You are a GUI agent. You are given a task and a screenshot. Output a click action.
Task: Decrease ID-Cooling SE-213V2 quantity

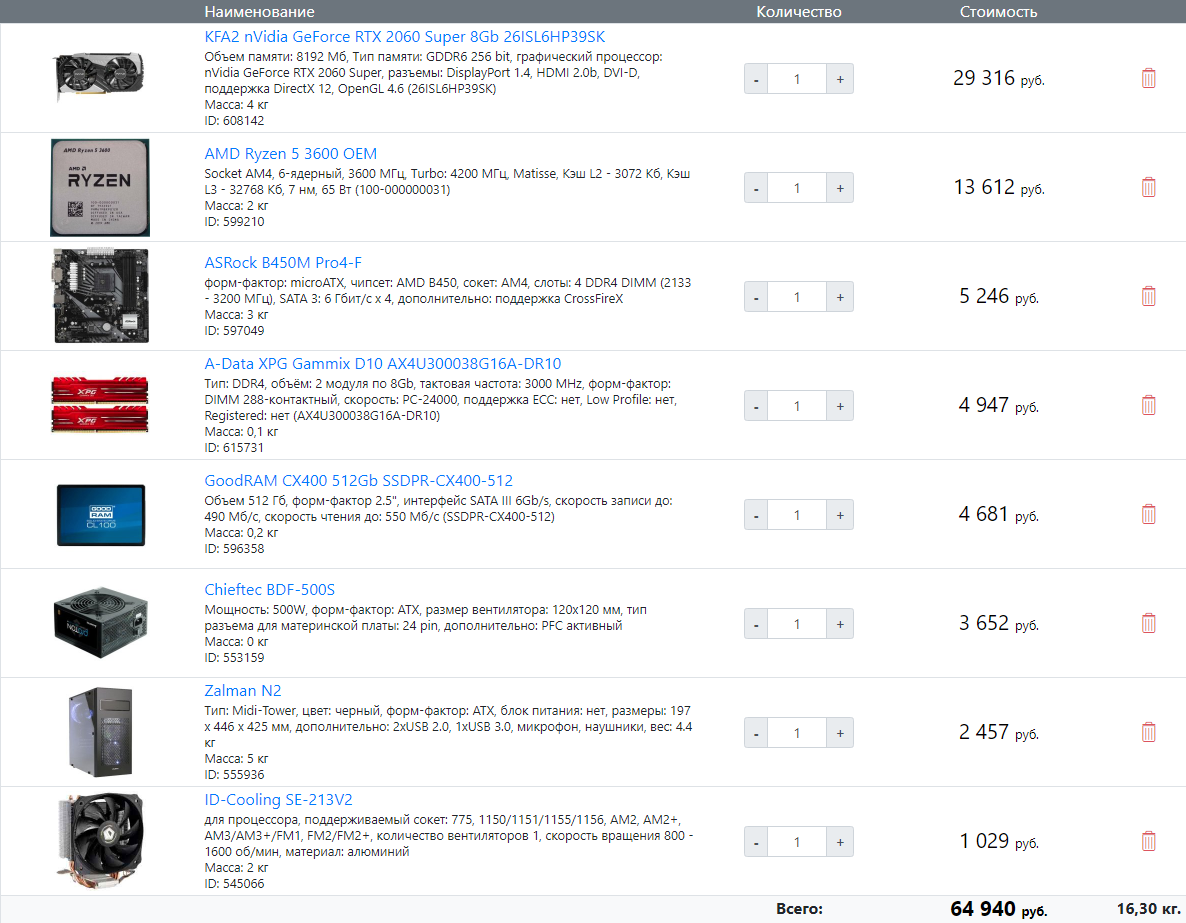coord(756,841)
